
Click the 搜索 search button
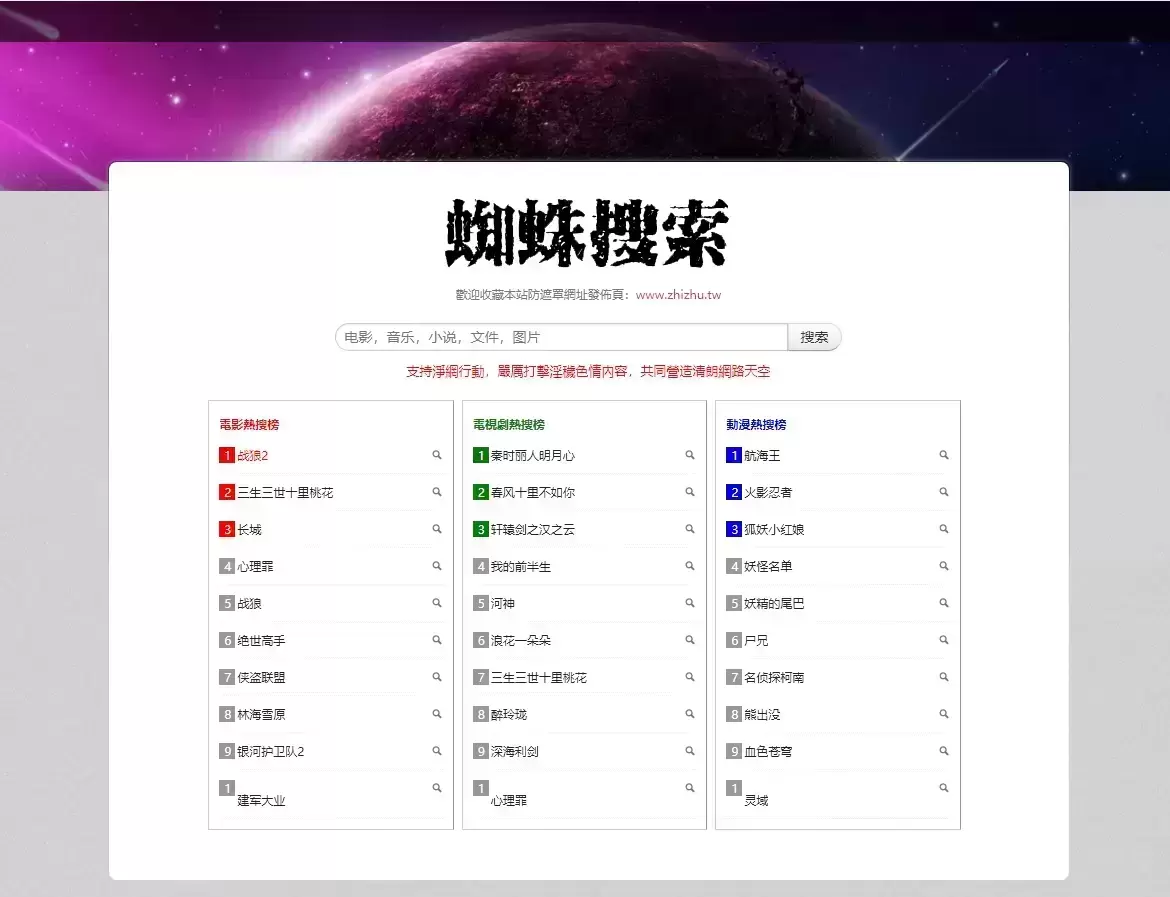point(814,338)
